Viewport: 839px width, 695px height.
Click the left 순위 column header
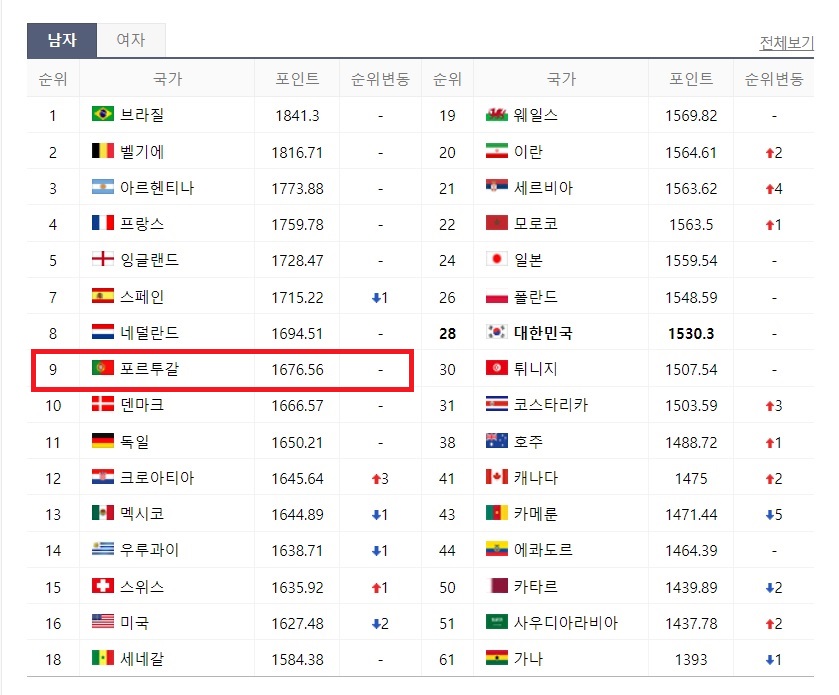coord(53,79)
